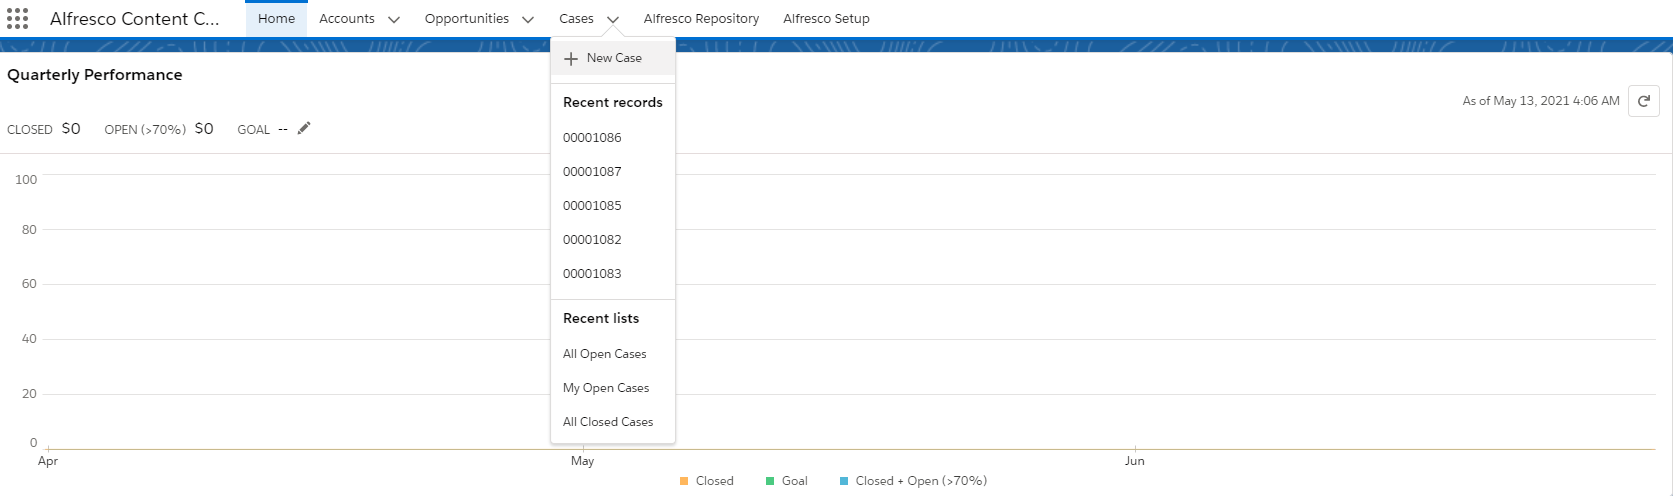
Task: Select case 00001087 from recent records
Action: tap(592, 172)
